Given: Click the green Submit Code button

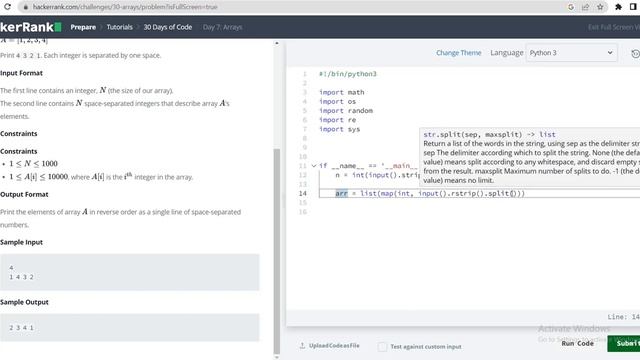Looking at the screenshot, I should [624, 343].
